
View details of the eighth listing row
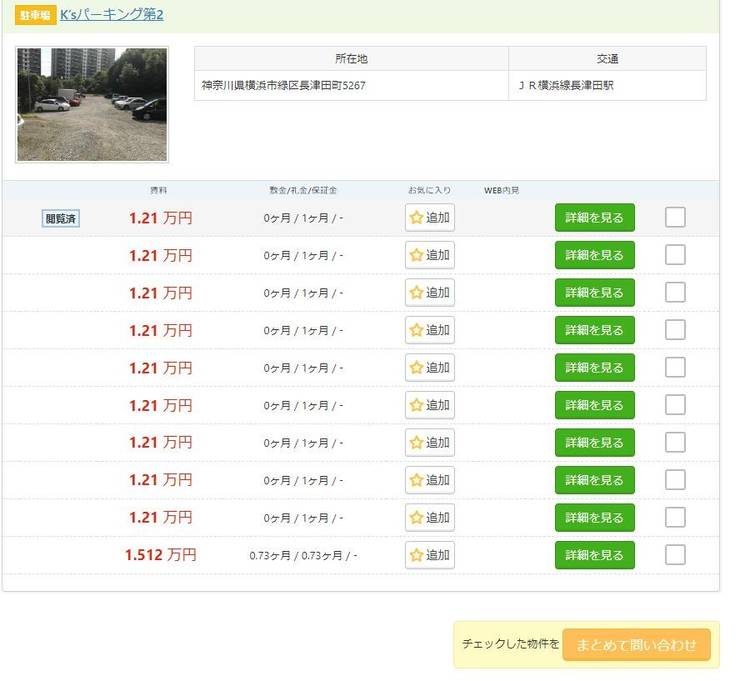click(x=595, y=480)
